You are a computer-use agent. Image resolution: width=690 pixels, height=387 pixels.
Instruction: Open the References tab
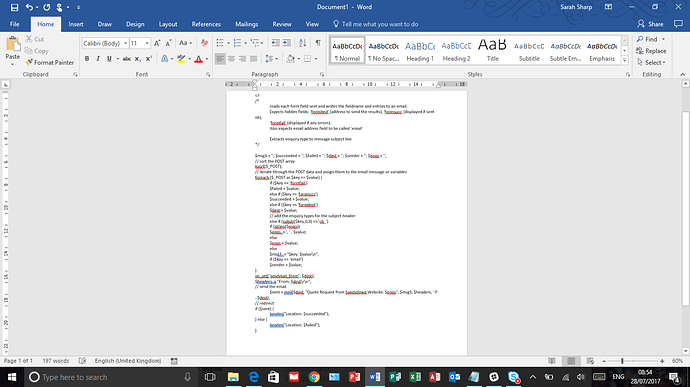tap(206, 24)
